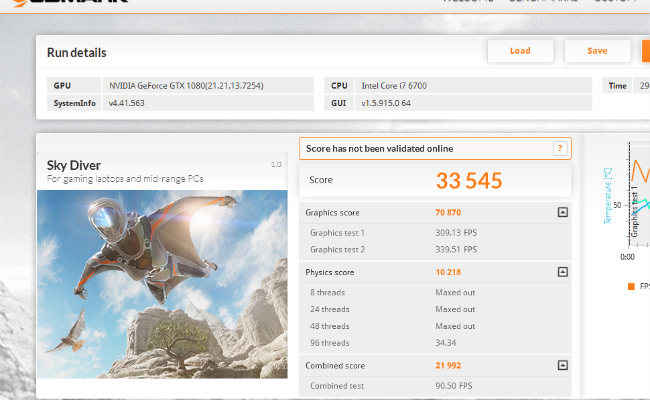Select Combined score value 21 992
The height and width of the screenshot is (400, 650).
(448, 365)
